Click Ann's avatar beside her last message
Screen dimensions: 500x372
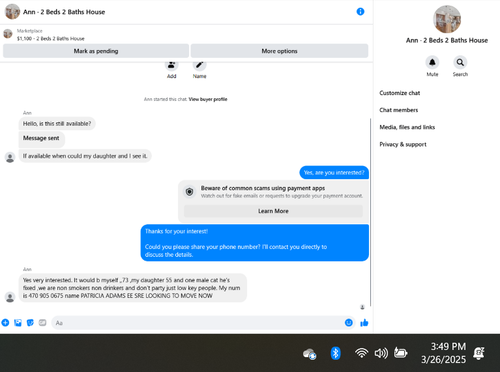pyautogui.click(x=10, y=297)
